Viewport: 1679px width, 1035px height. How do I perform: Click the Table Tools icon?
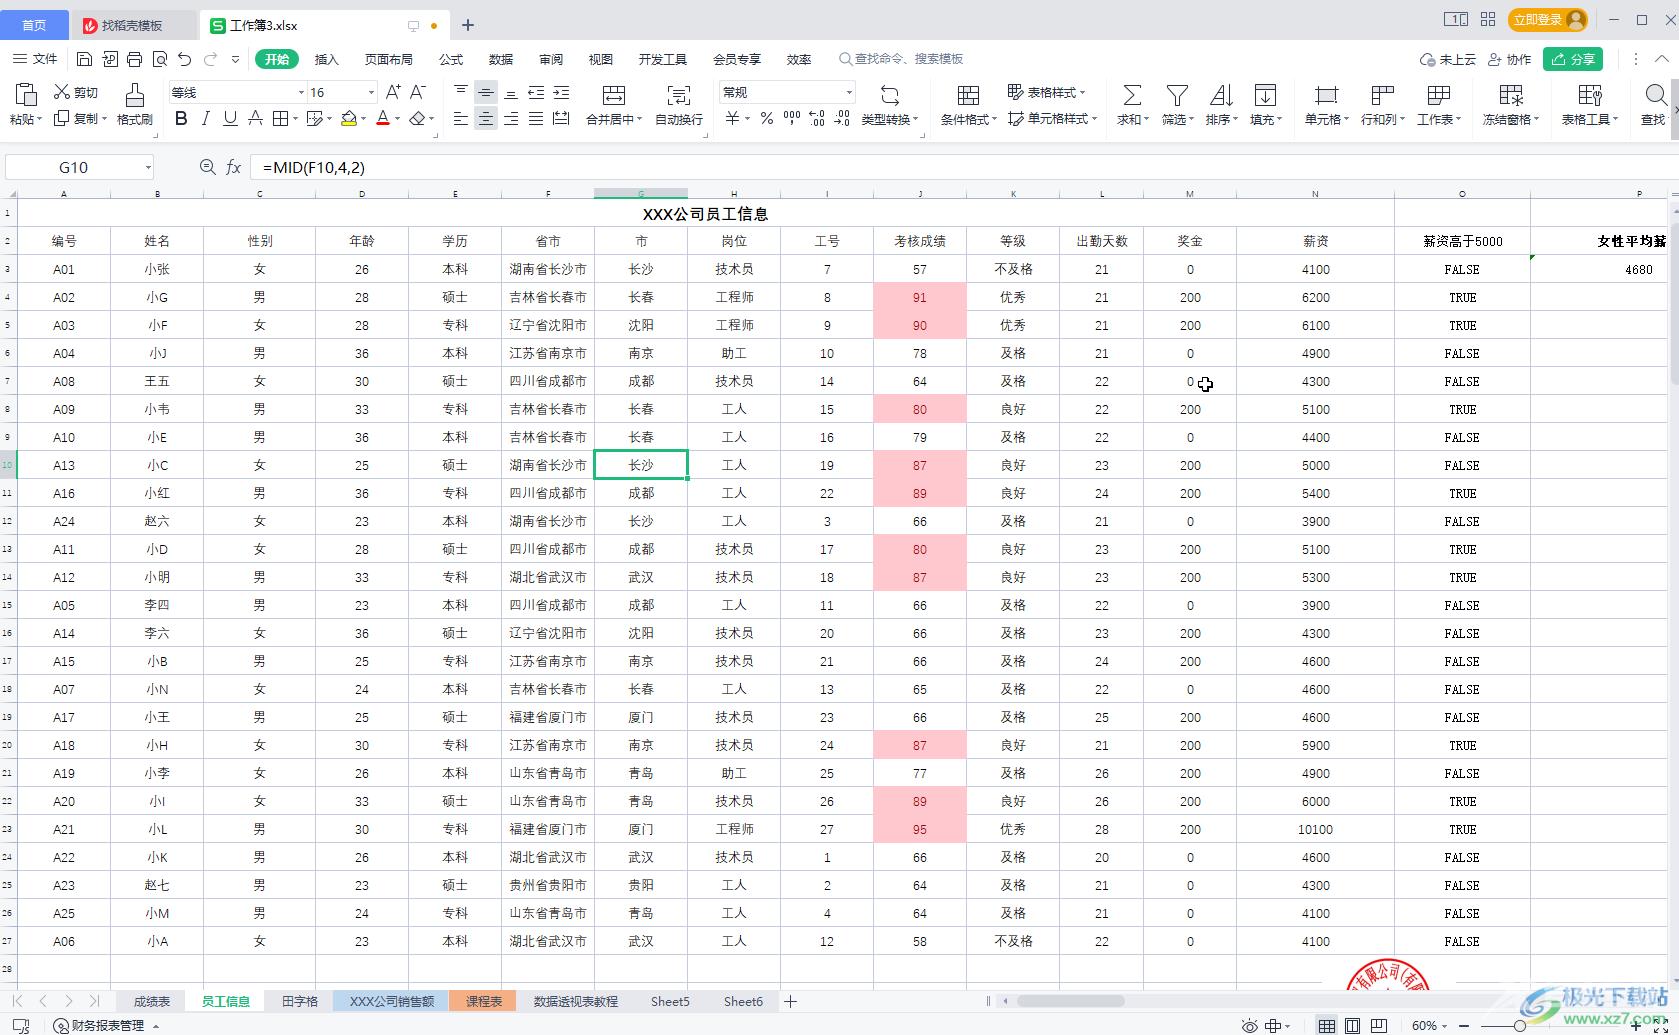(x=1590, y=95)
